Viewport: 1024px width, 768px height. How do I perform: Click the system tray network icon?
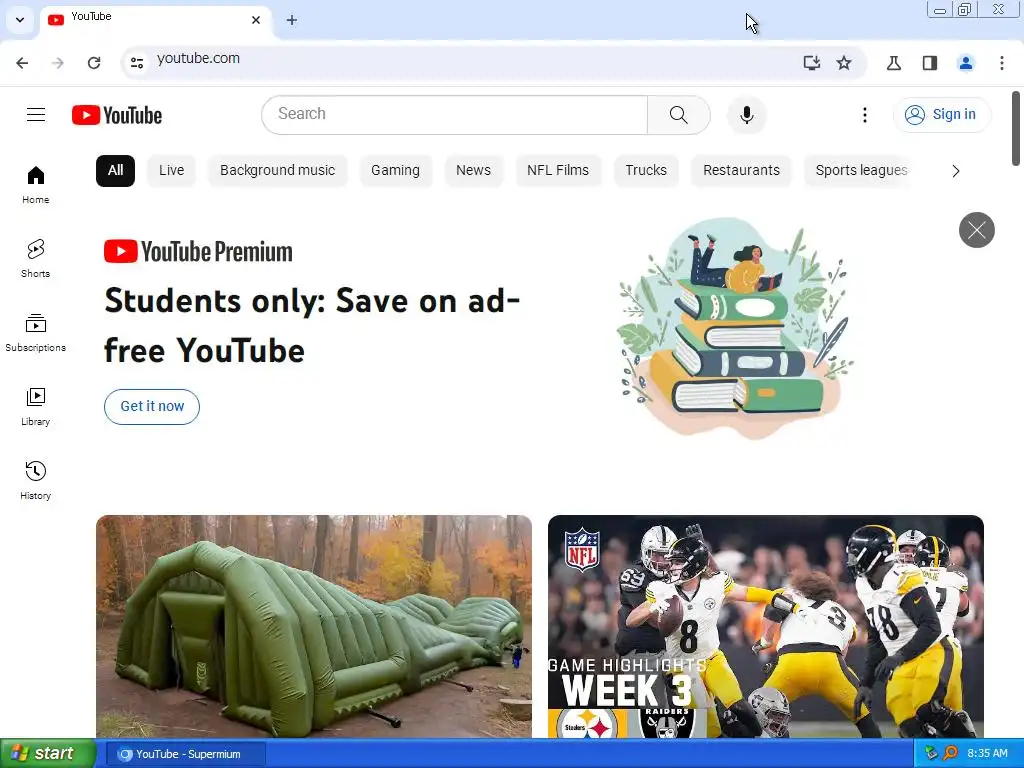[x=931, y=754]
